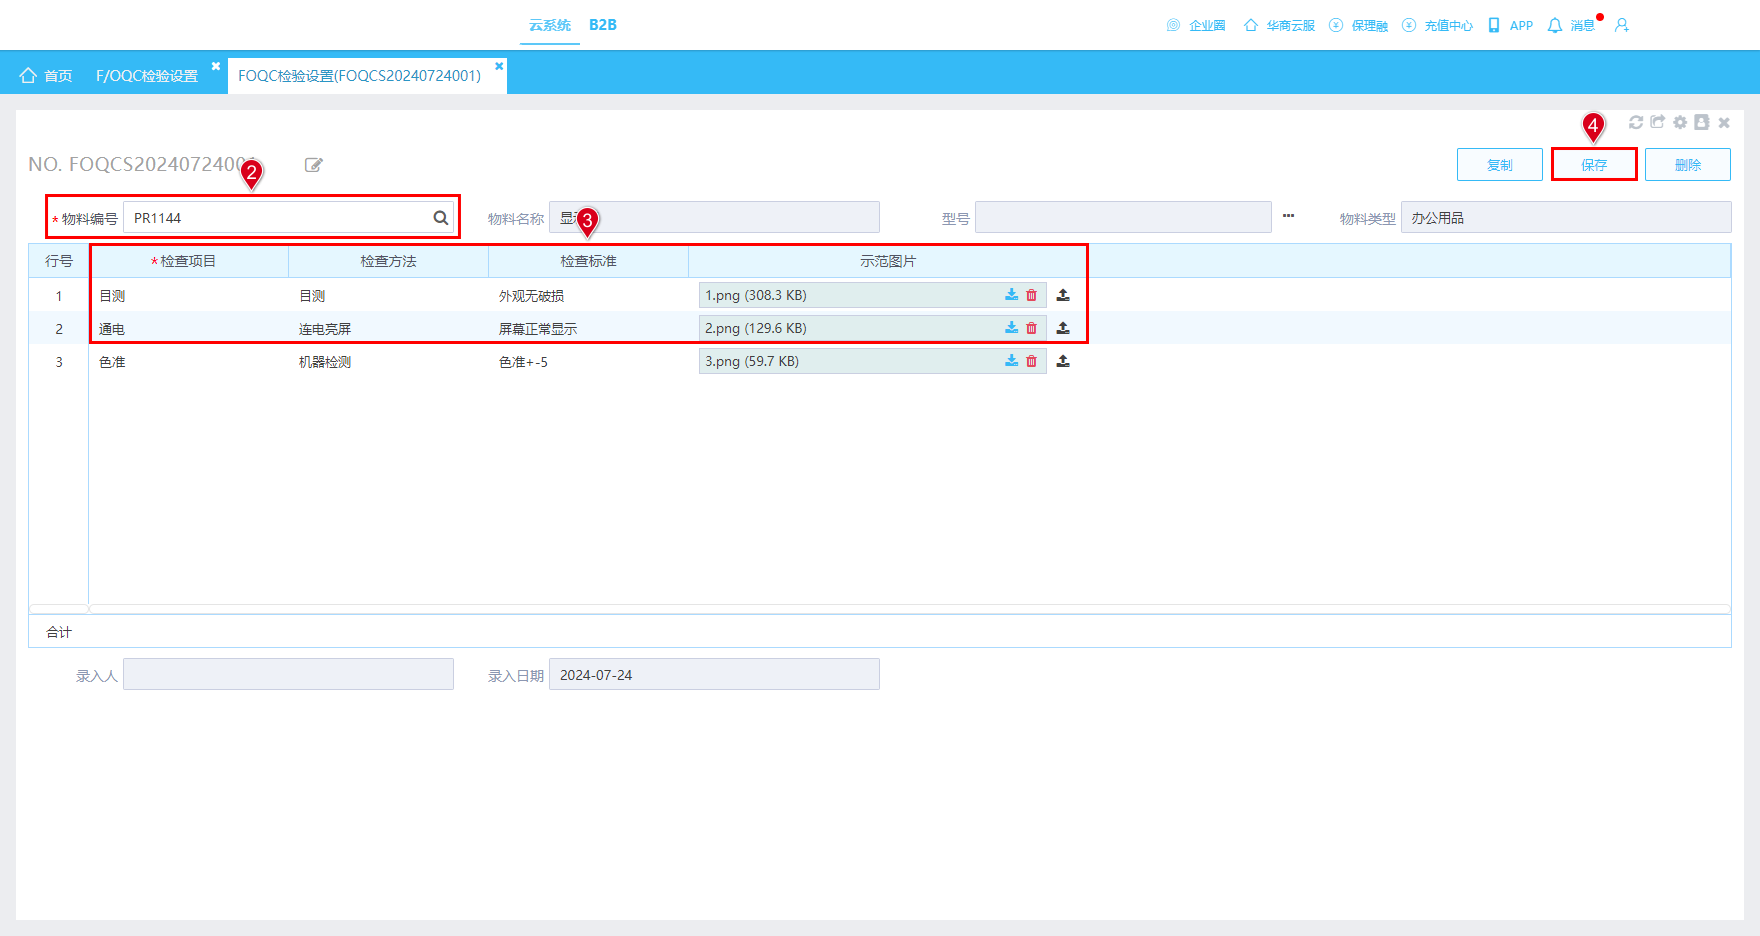Image resolution: width=1760 pixels, height=936 pixels.
Task: Click the user profile icon
Action: [x=1622, y=25]
